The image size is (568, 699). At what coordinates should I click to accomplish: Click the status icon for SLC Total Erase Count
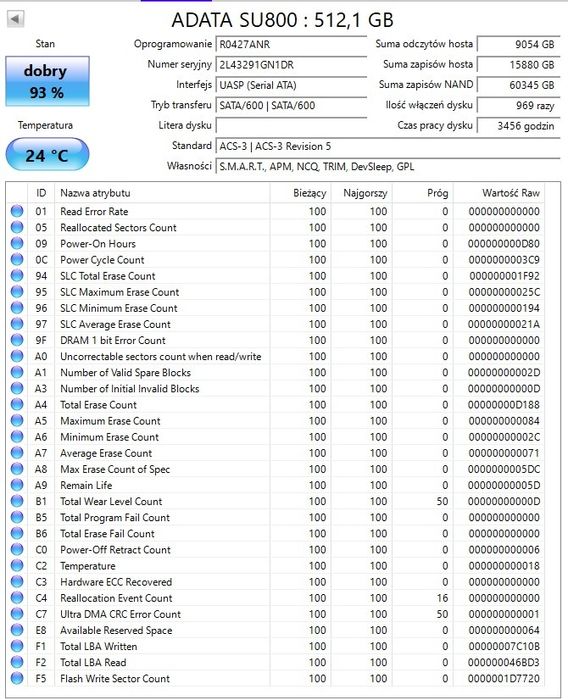(x=17, y=275)
